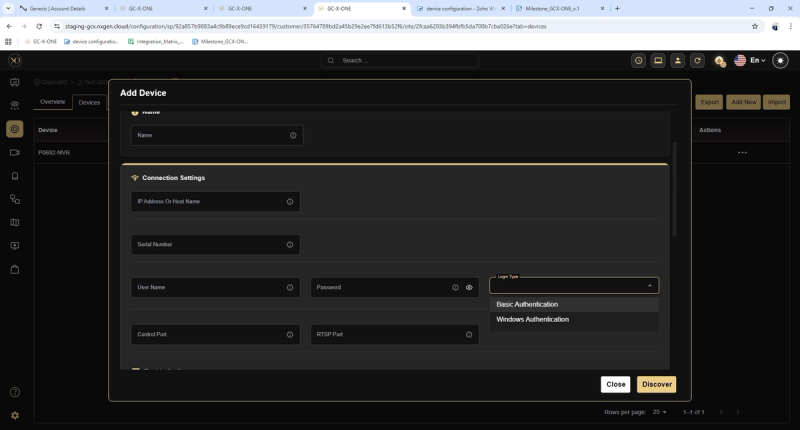
Task: Click the refresh icon in header
Action: coord(697,60)
